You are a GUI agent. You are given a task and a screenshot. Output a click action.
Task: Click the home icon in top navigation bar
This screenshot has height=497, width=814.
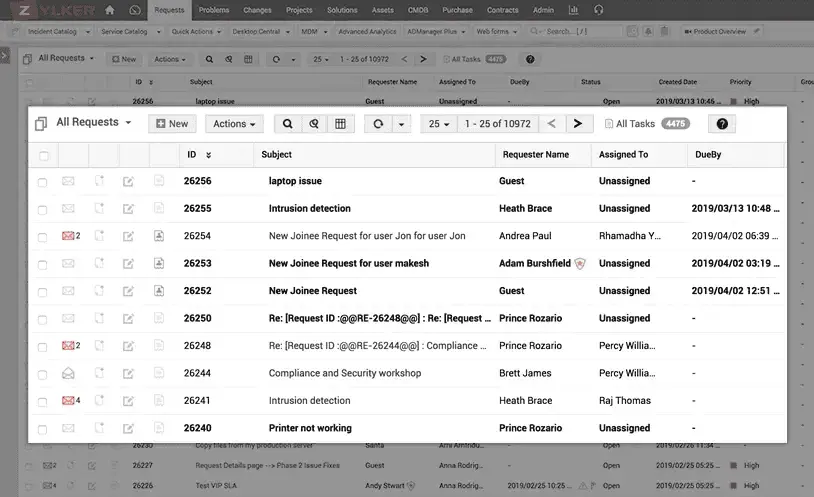[x=110, y=10]
